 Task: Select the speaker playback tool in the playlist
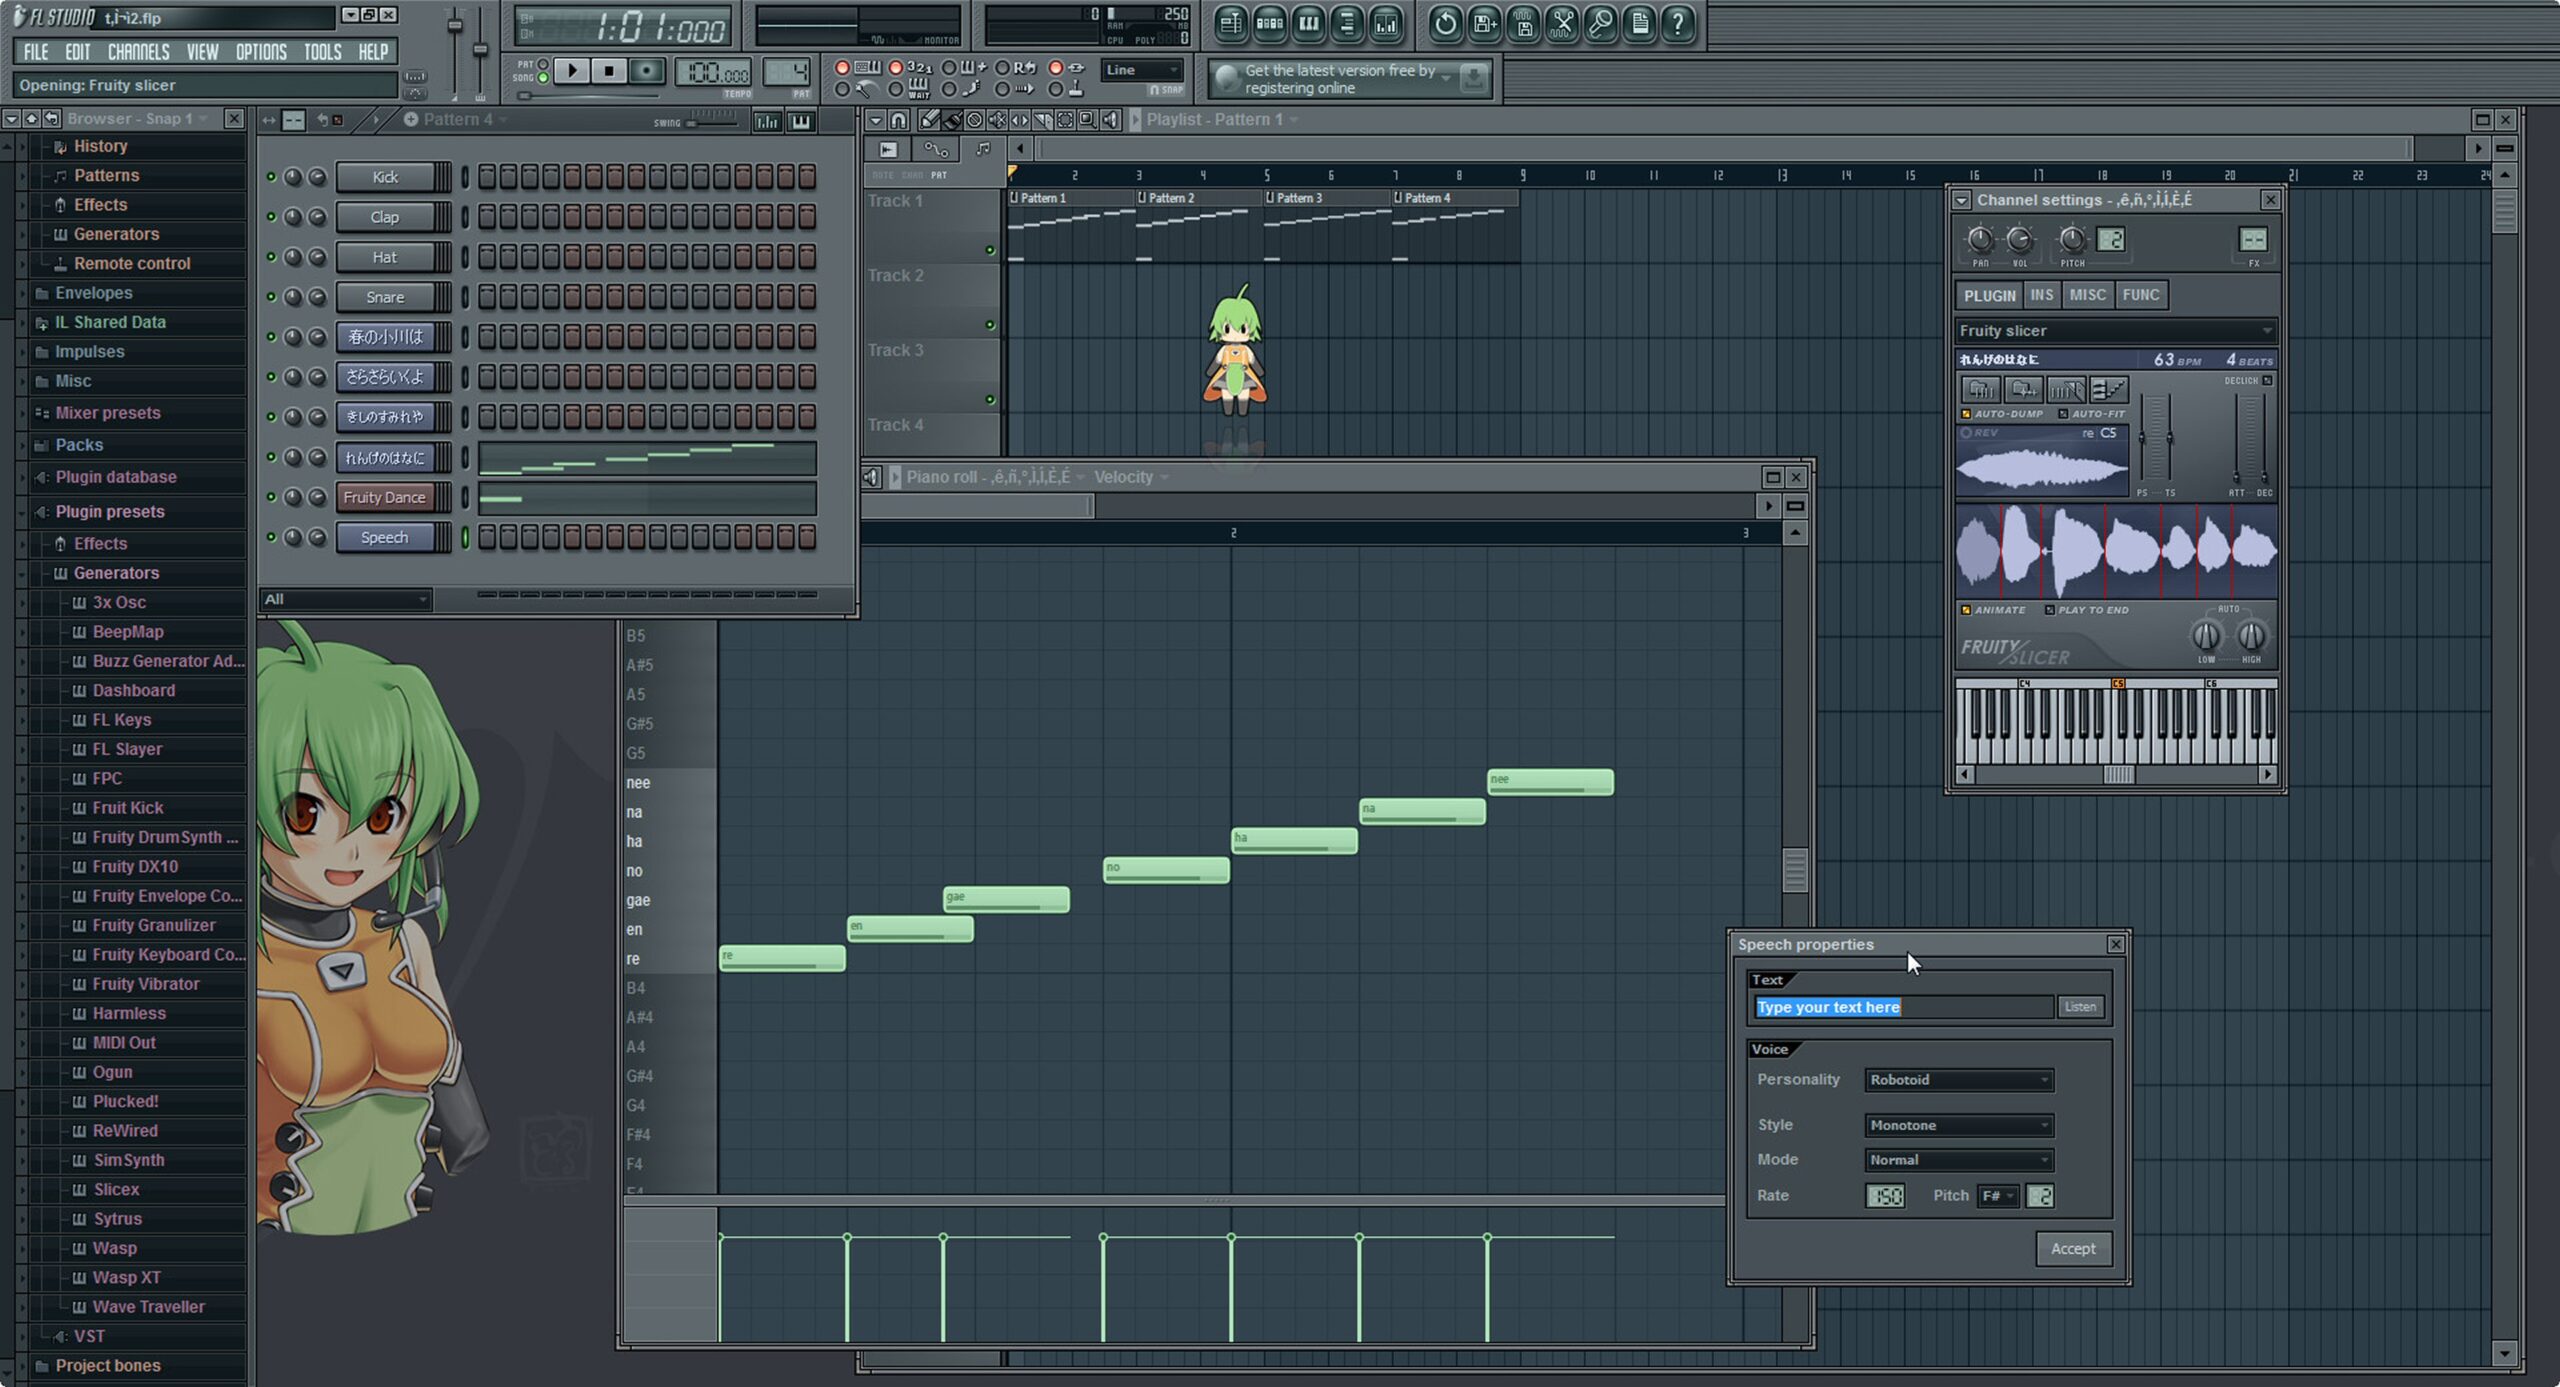[1111, 120]
